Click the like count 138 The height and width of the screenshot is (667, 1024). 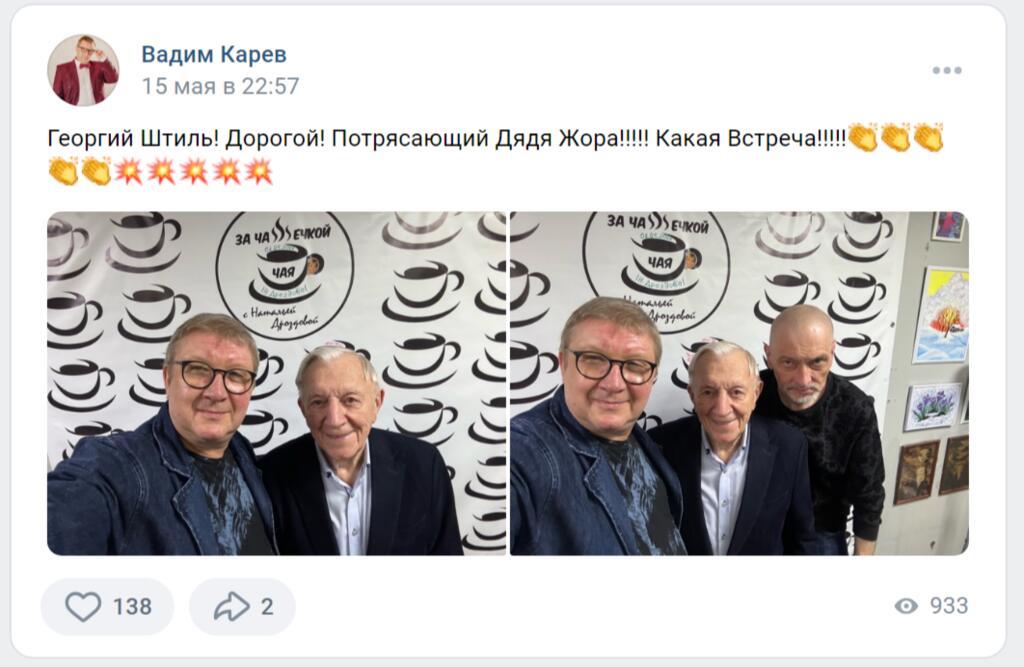pyautogui.click(x=133, y=607)
